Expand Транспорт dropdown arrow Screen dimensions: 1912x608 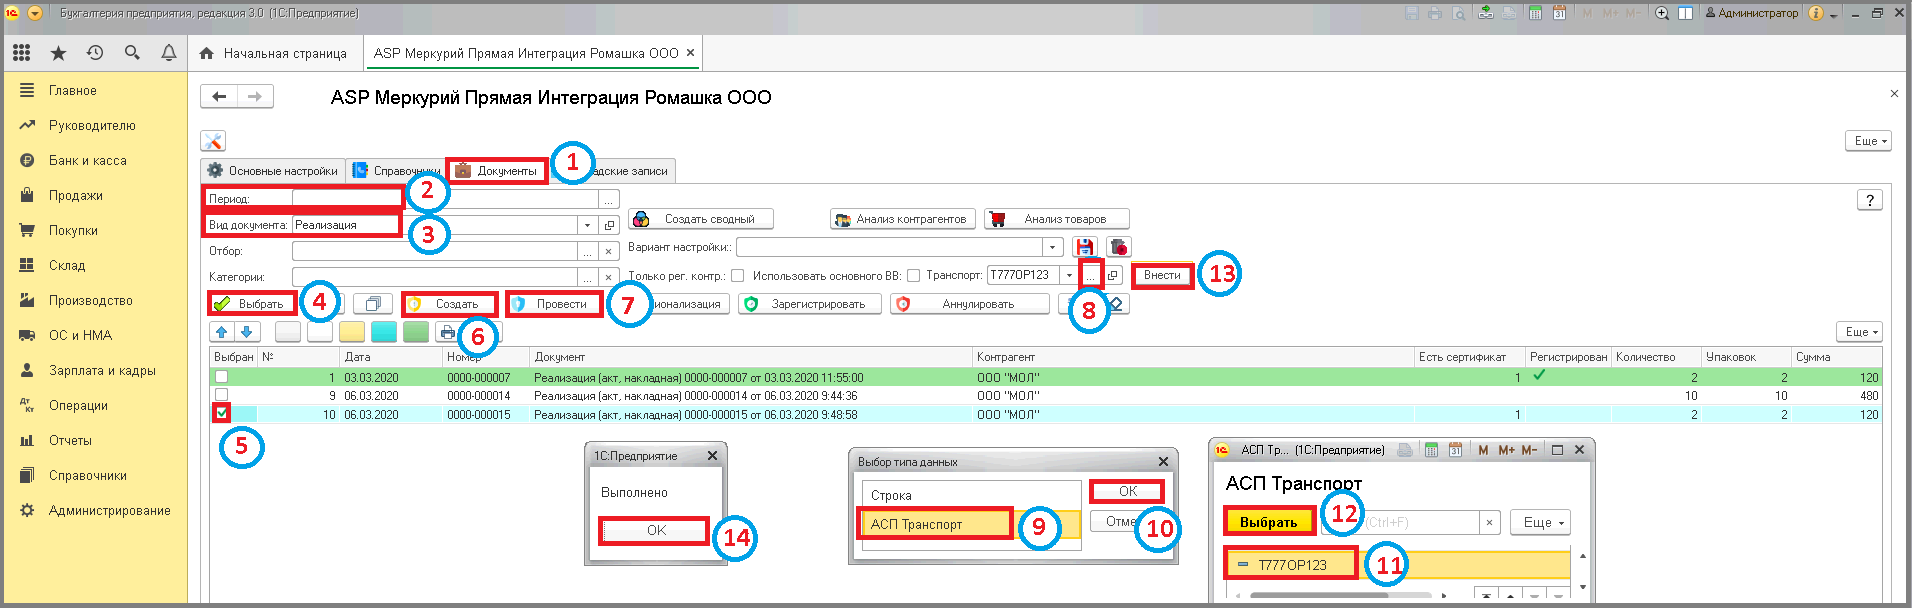point(1069,275)
